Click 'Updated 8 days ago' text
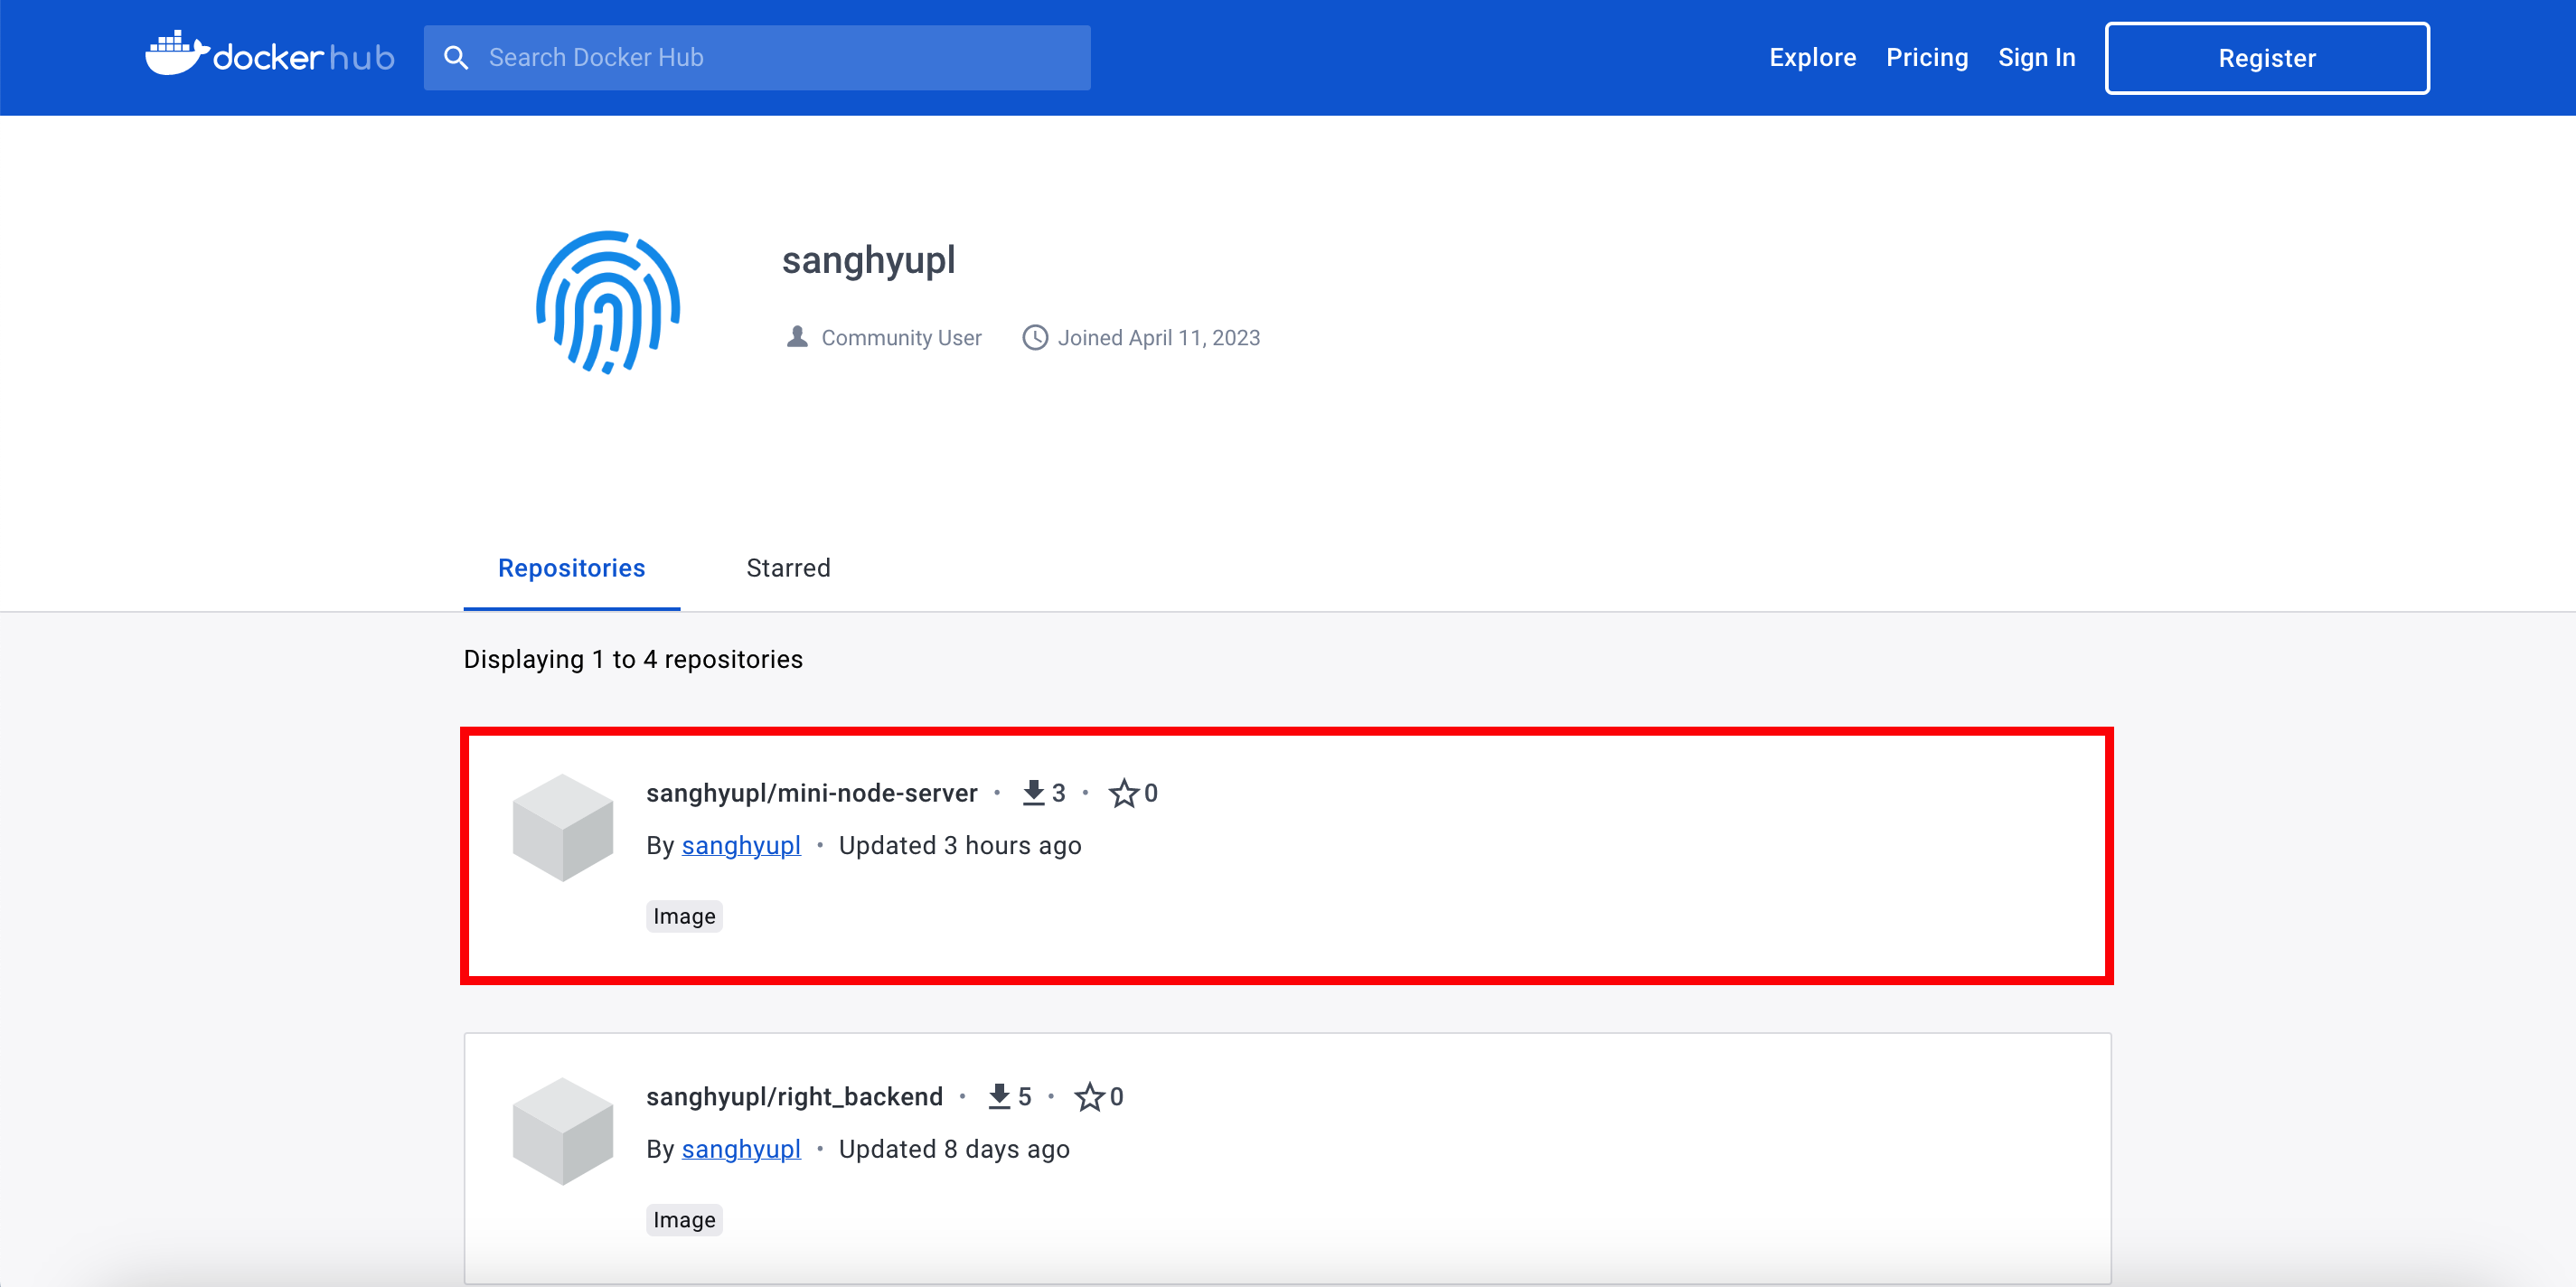Screen dimensions: 2576x1287 954,1150
